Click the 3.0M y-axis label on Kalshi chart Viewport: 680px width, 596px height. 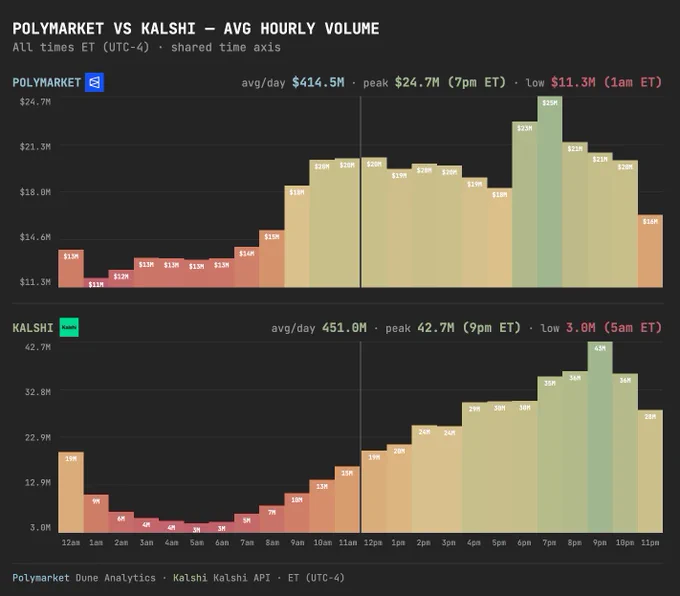point(40,527)
